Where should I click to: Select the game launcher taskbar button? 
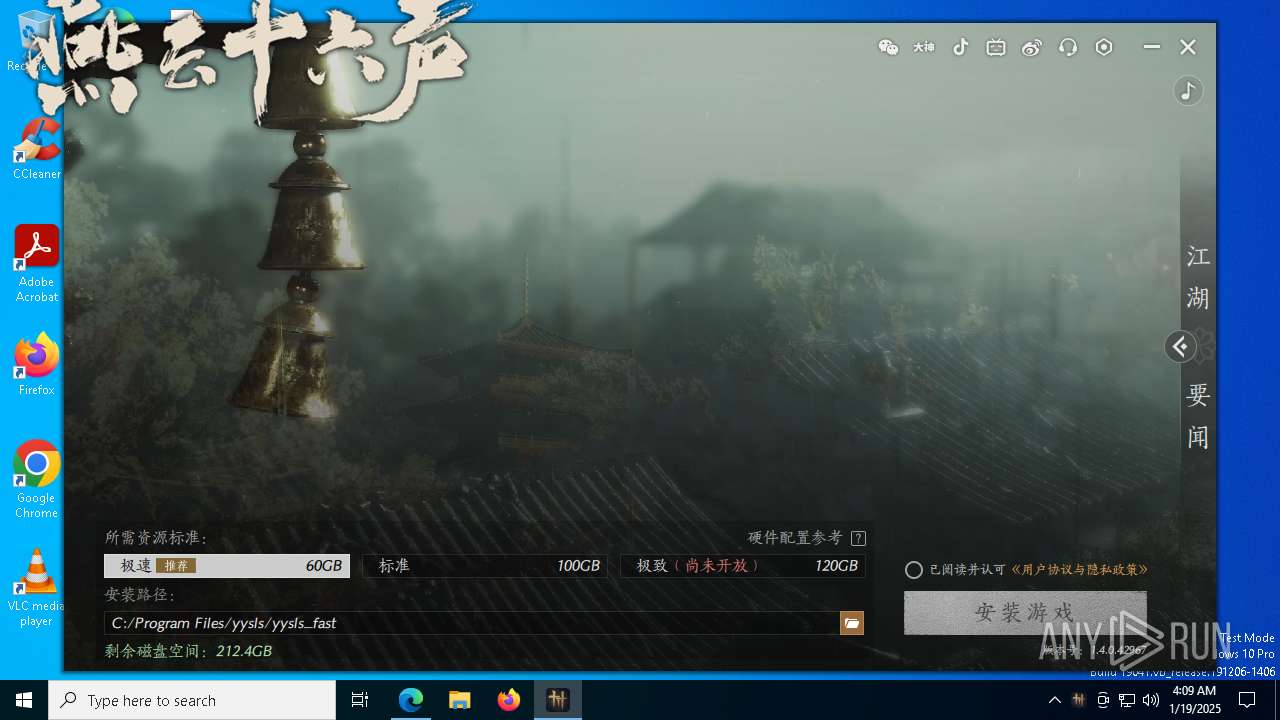click(558, 700)
